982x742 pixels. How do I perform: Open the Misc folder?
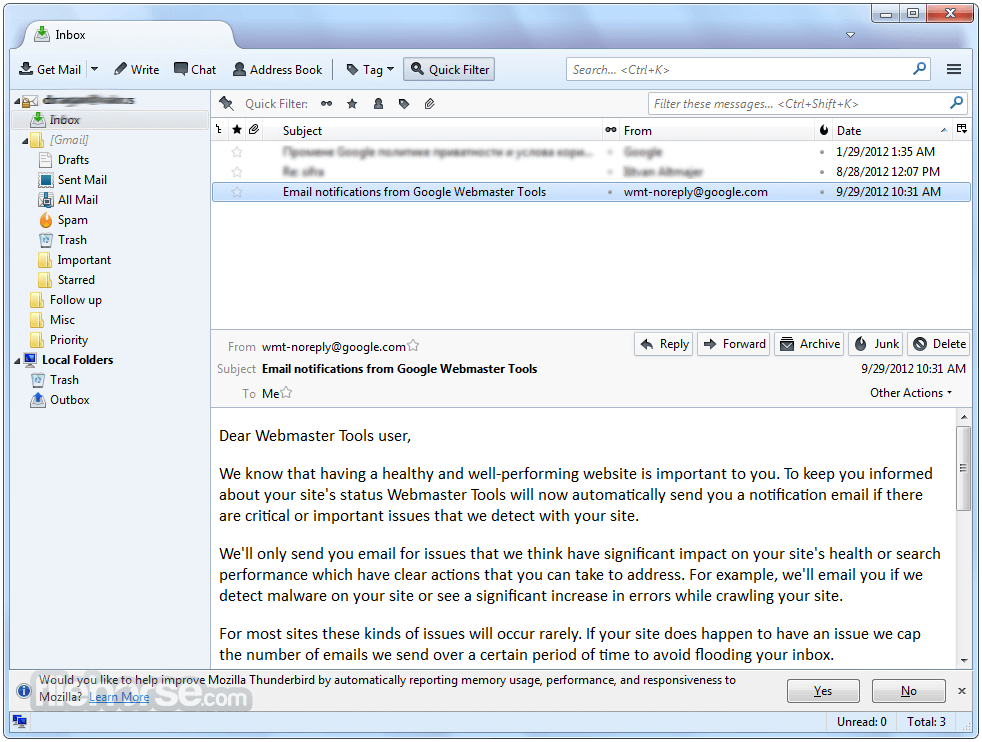pyautogui.click(x=62, y=320)
